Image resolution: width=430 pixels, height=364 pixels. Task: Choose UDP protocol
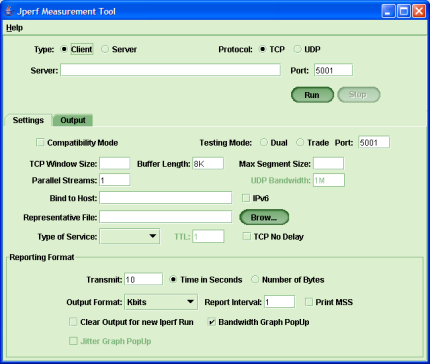coord(297,49)
